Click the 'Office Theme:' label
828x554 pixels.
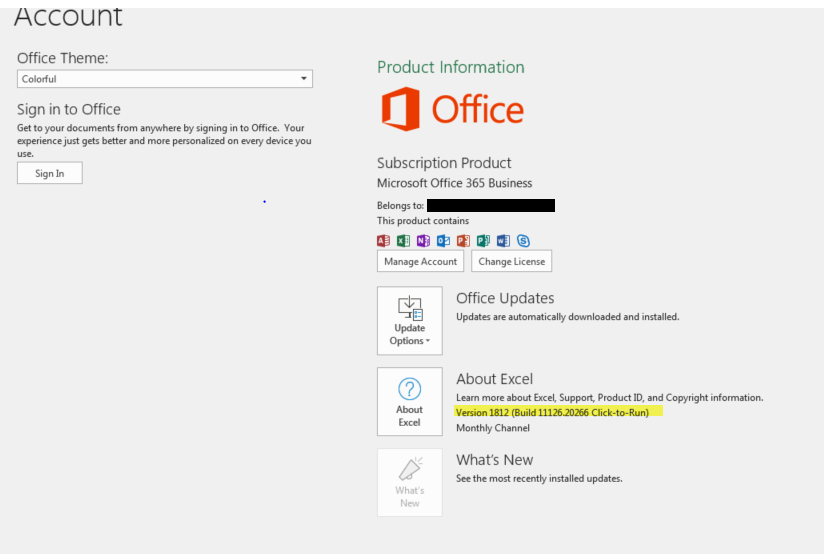pos(62,58)
